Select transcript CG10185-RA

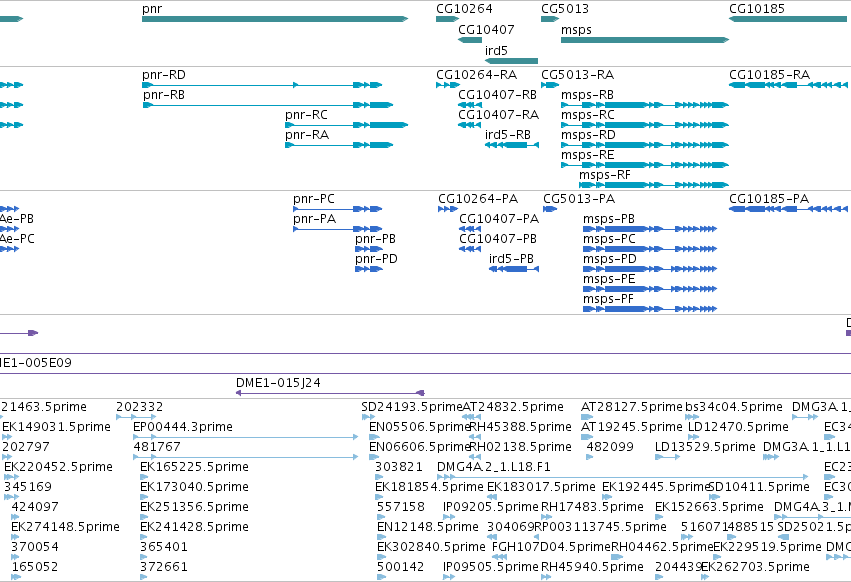[788, 85]
